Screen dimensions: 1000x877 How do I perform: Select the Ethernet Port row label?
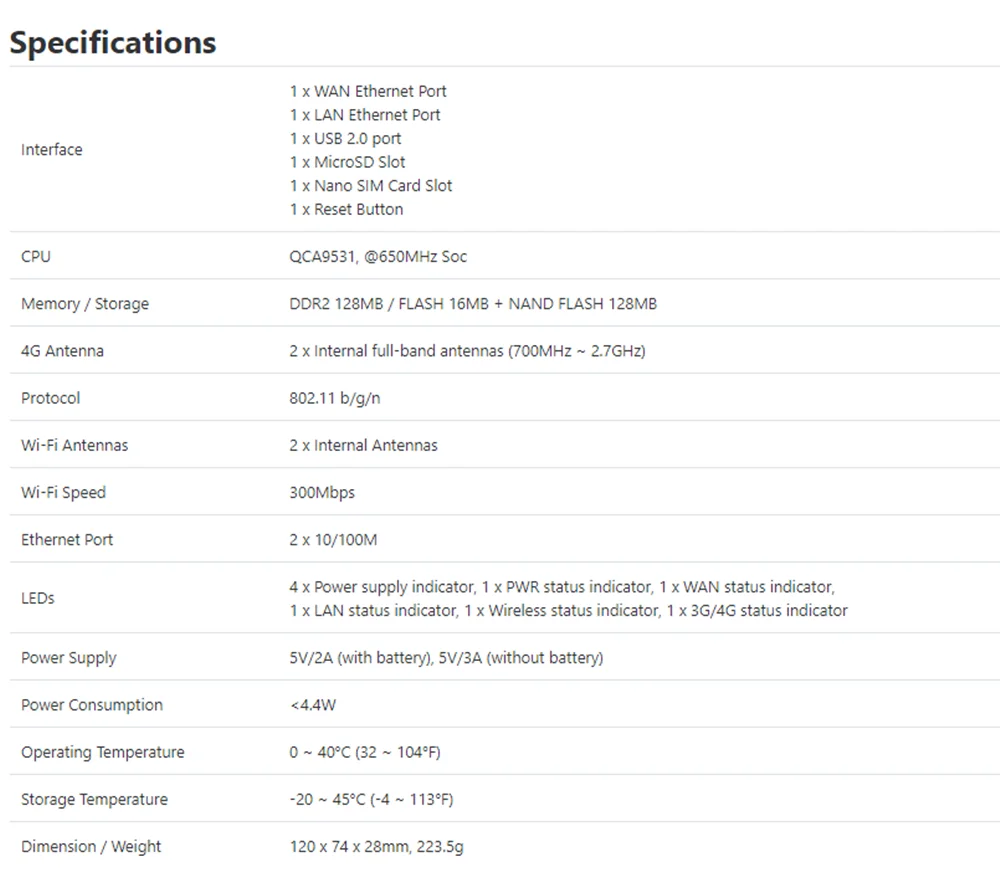(66, 540)
